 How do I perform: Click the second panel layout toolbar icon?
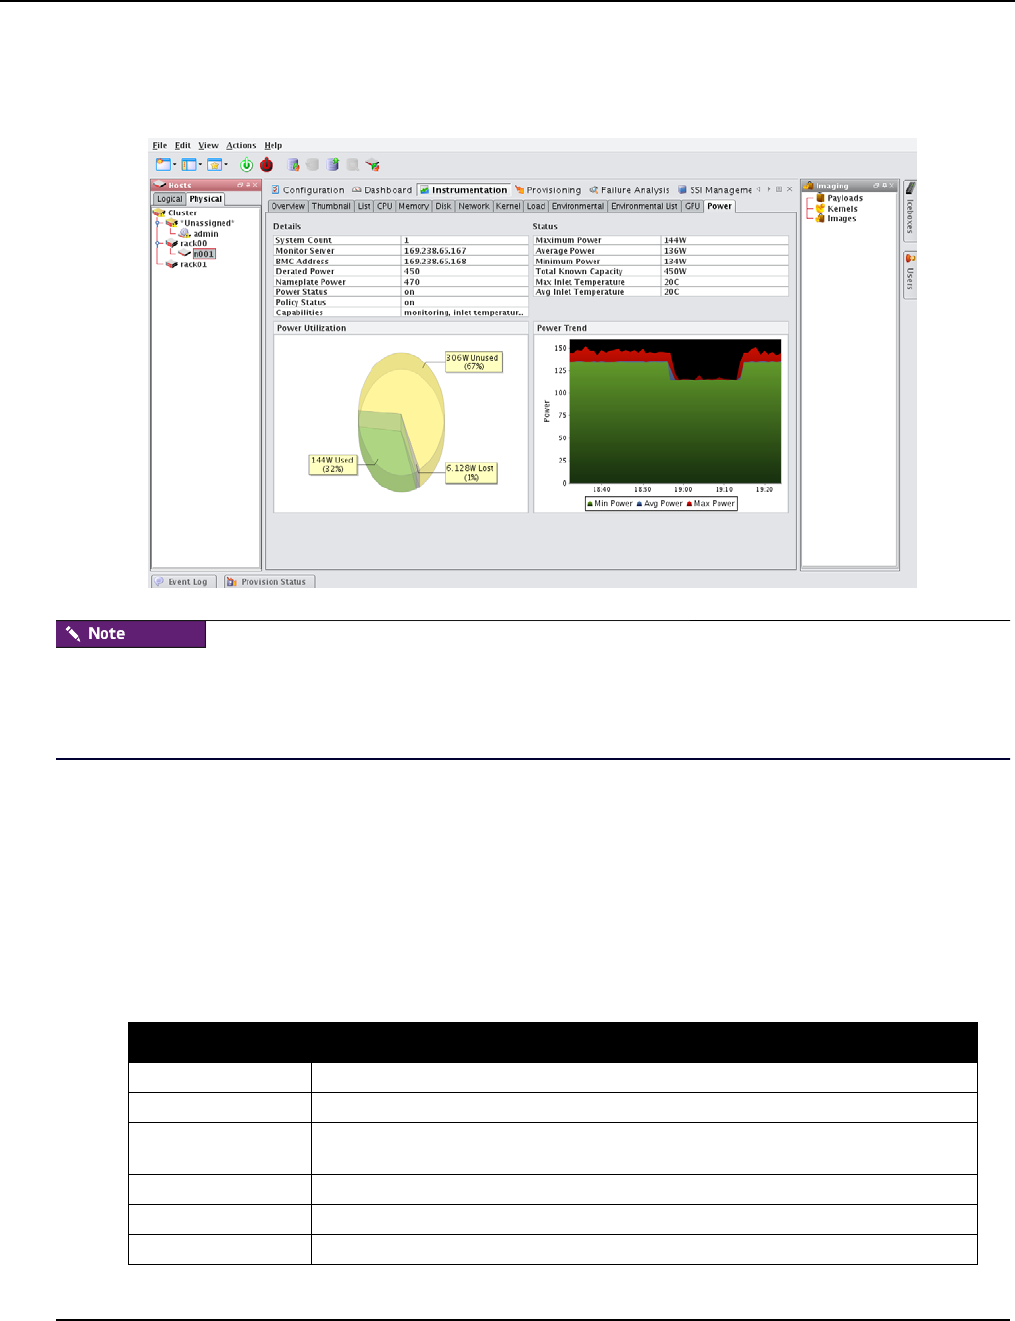coord(189,165)
